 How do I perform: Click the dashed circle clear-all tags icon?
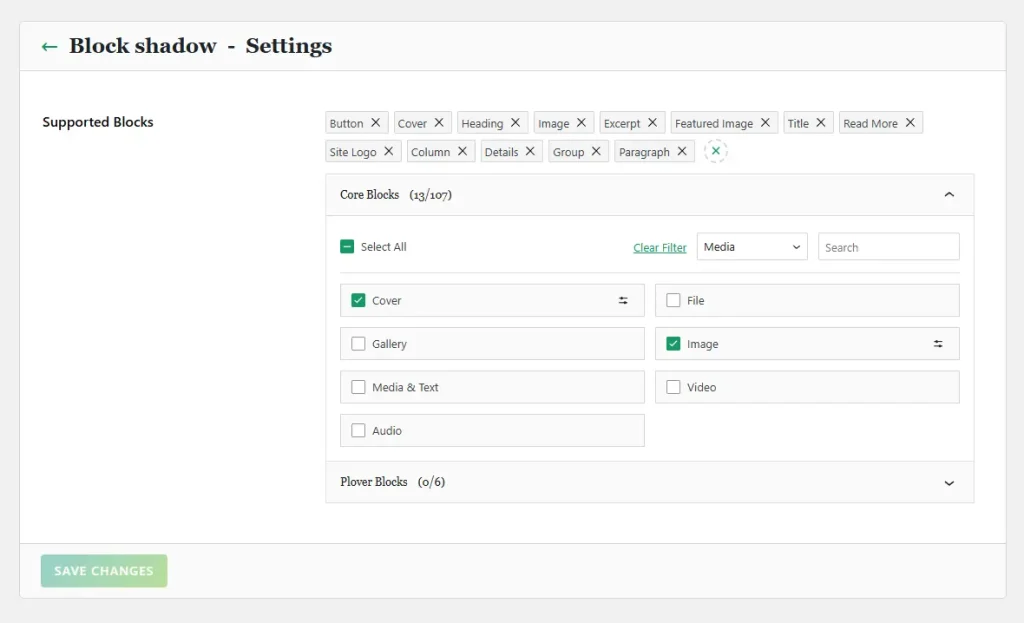(715, 151)
